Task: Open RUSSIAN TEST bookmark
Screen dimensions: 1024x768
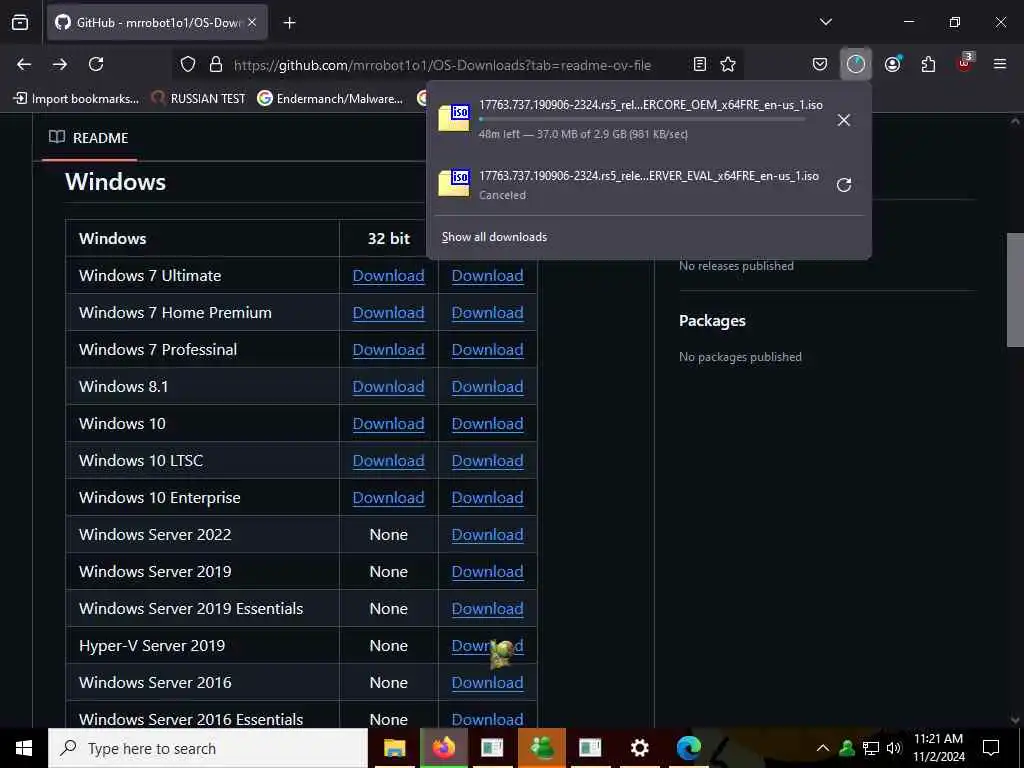Action: click(198, 99)
